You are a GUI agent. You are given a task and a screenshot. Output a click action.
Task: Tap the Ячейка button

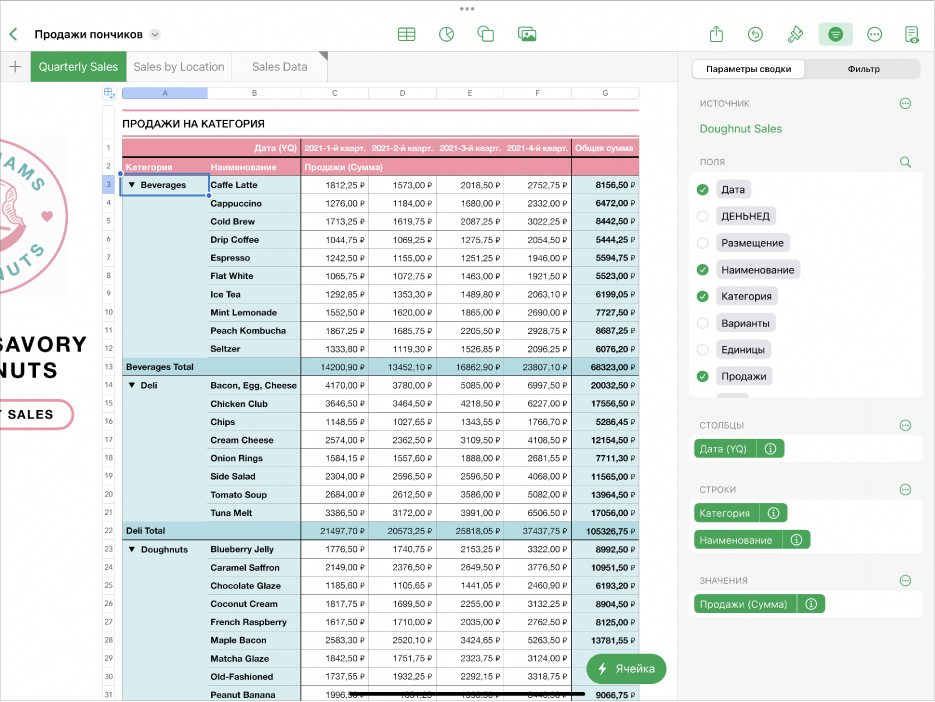[x=625, y=669]
